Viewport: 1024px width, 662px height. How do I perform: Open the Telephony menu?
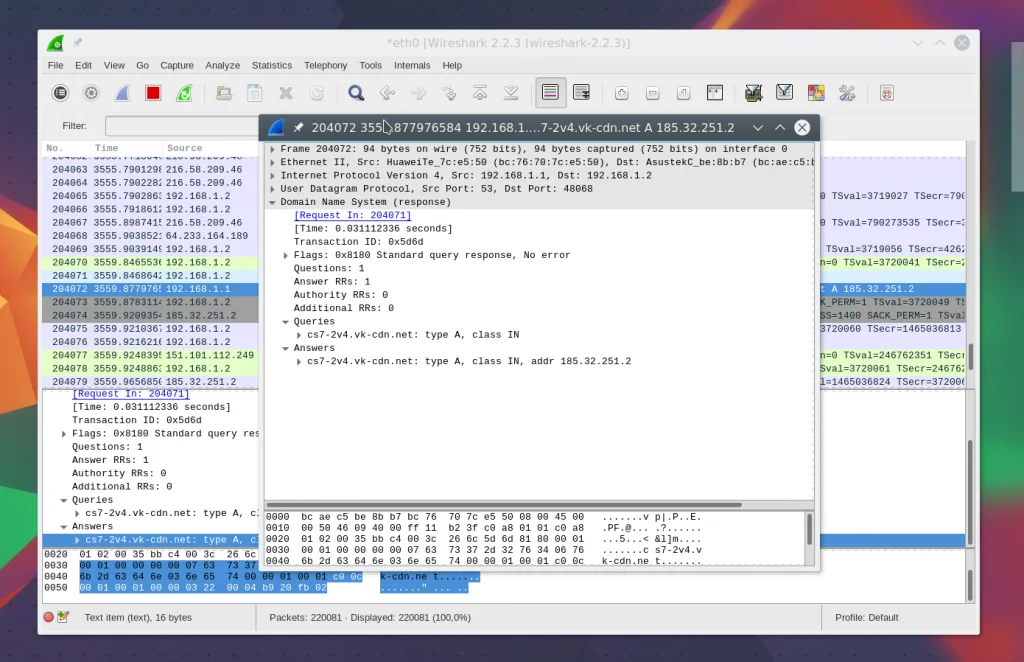point(325,65)
